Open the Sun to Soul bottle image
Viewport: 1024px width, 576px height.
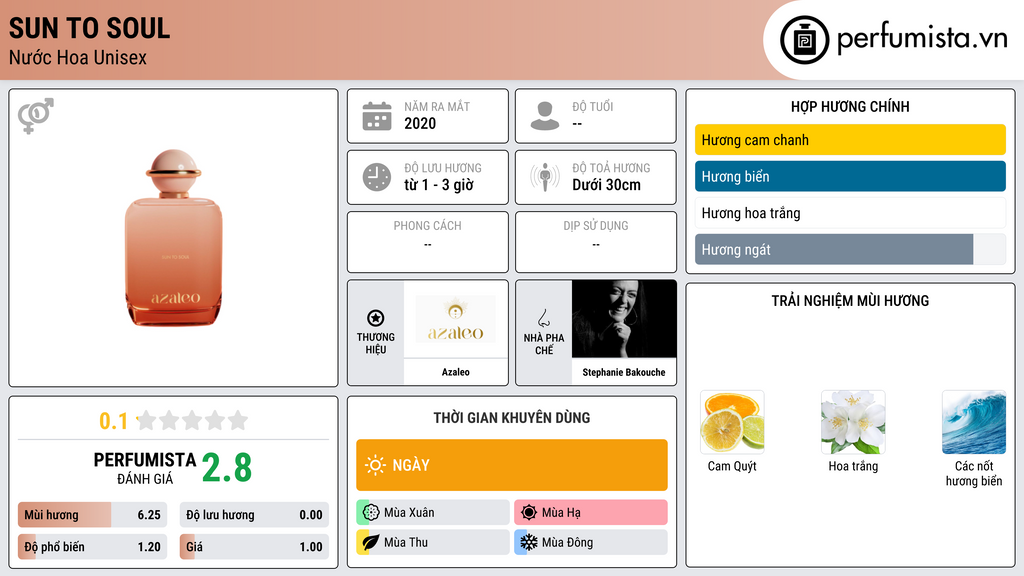click(174, 238)
